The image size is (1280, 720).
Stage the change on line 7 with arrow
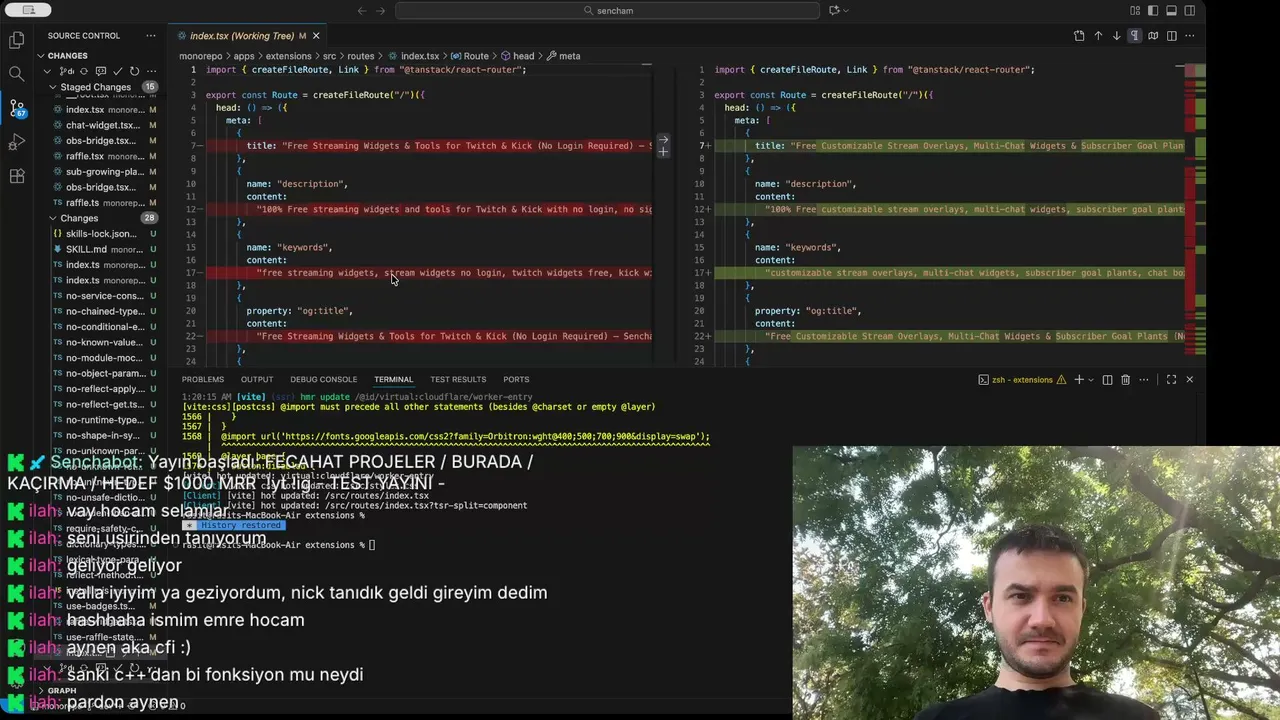(663, 140)
